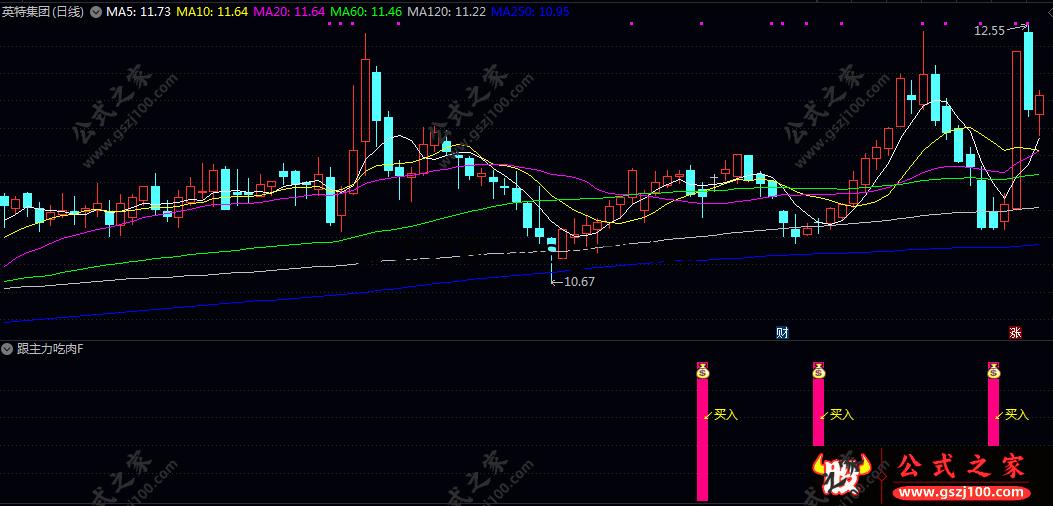Screen dimensions: 1053x506
Task: Open the dropdown beside 英特集团(日线) title
Action: pos(95,12)
